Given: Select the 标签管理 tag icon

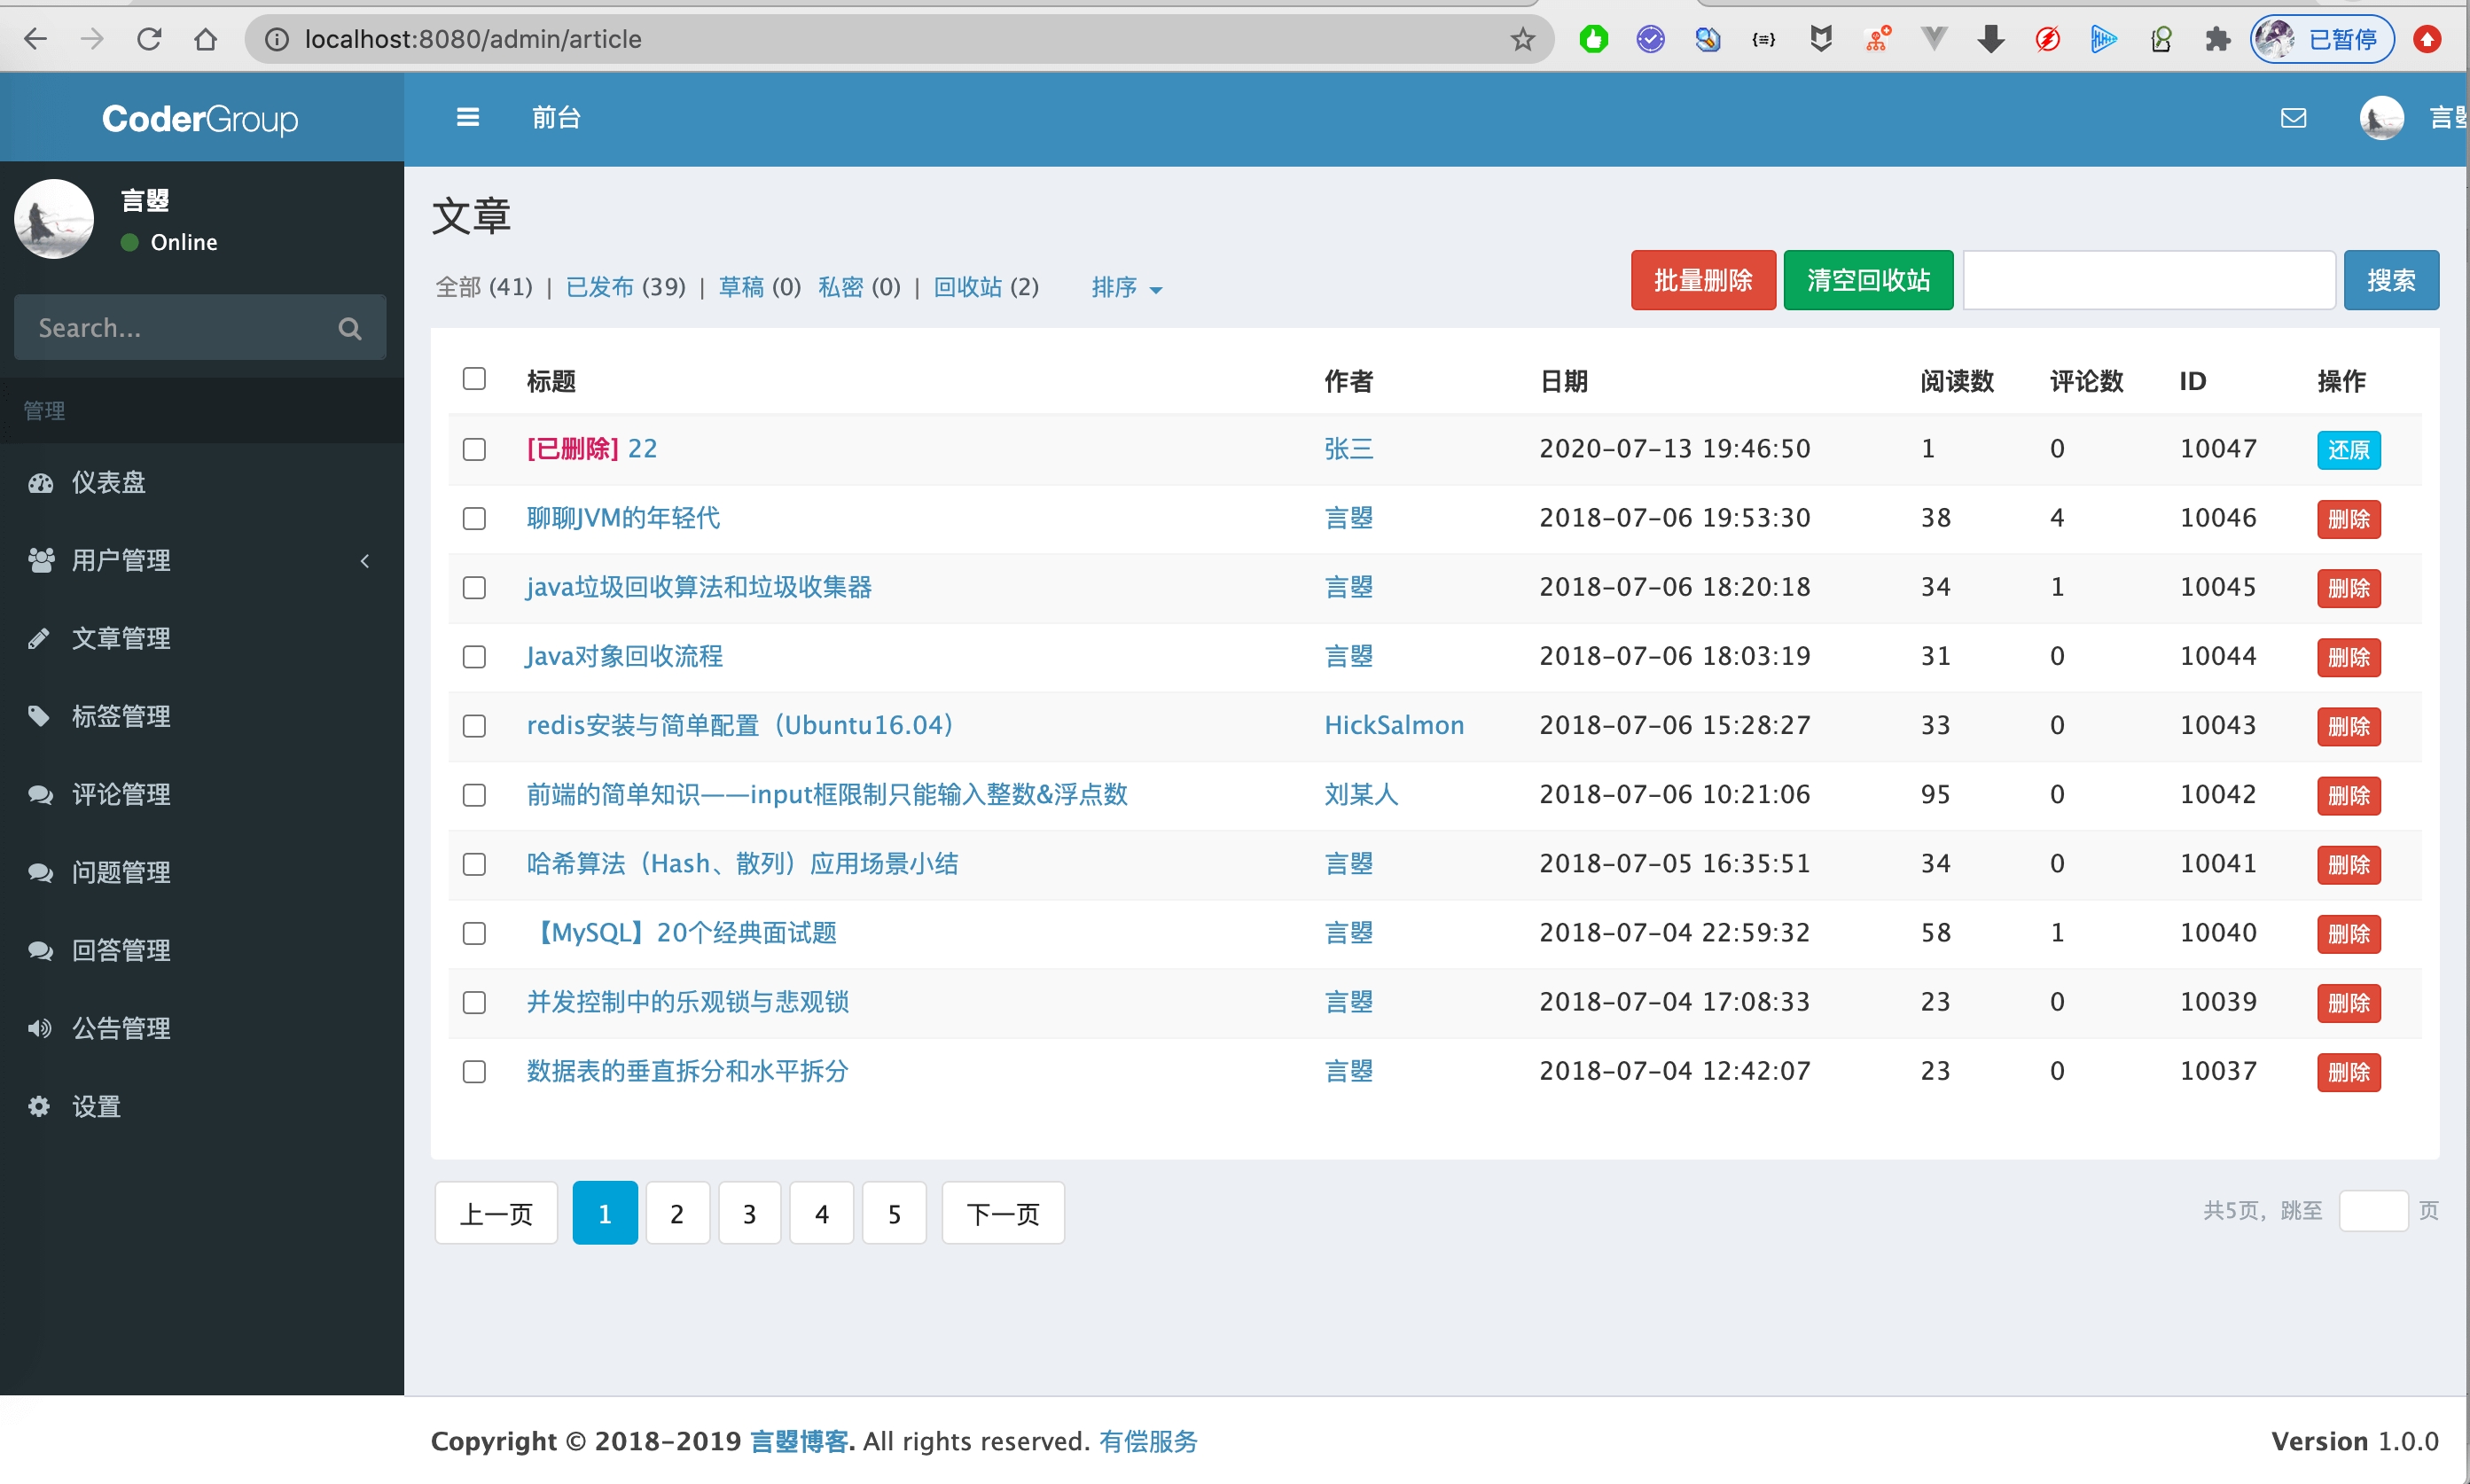Looking at the screenshot, I should (x=40, y=716).
